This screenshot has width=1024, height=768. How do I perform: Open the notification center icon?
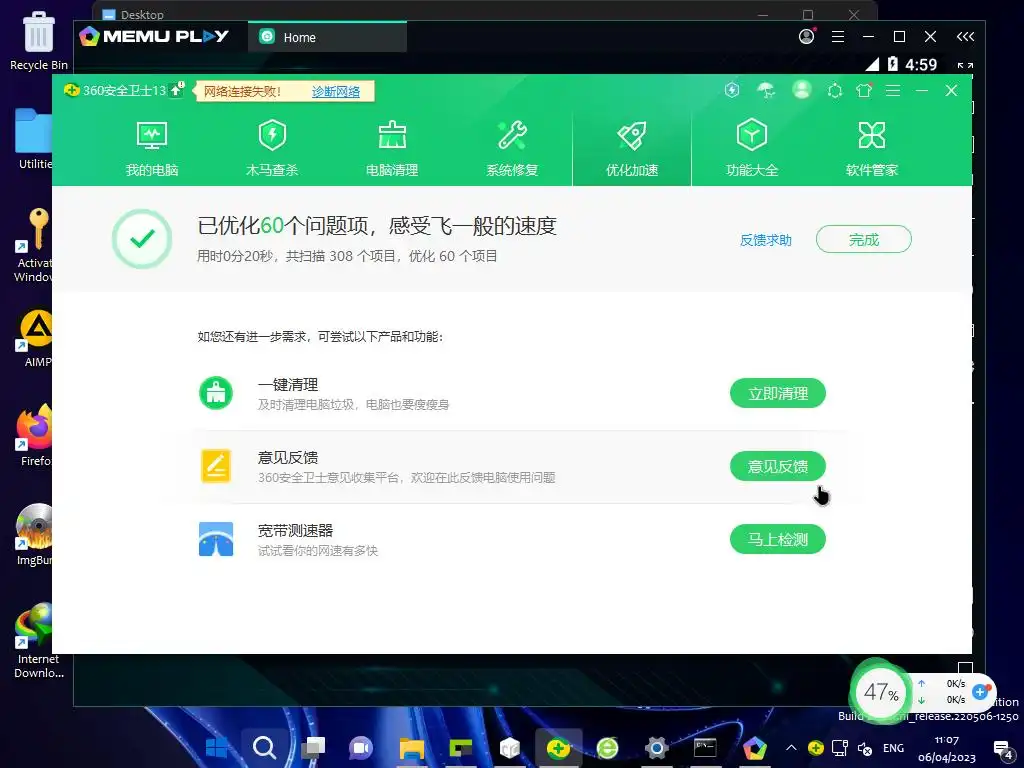1002,749
